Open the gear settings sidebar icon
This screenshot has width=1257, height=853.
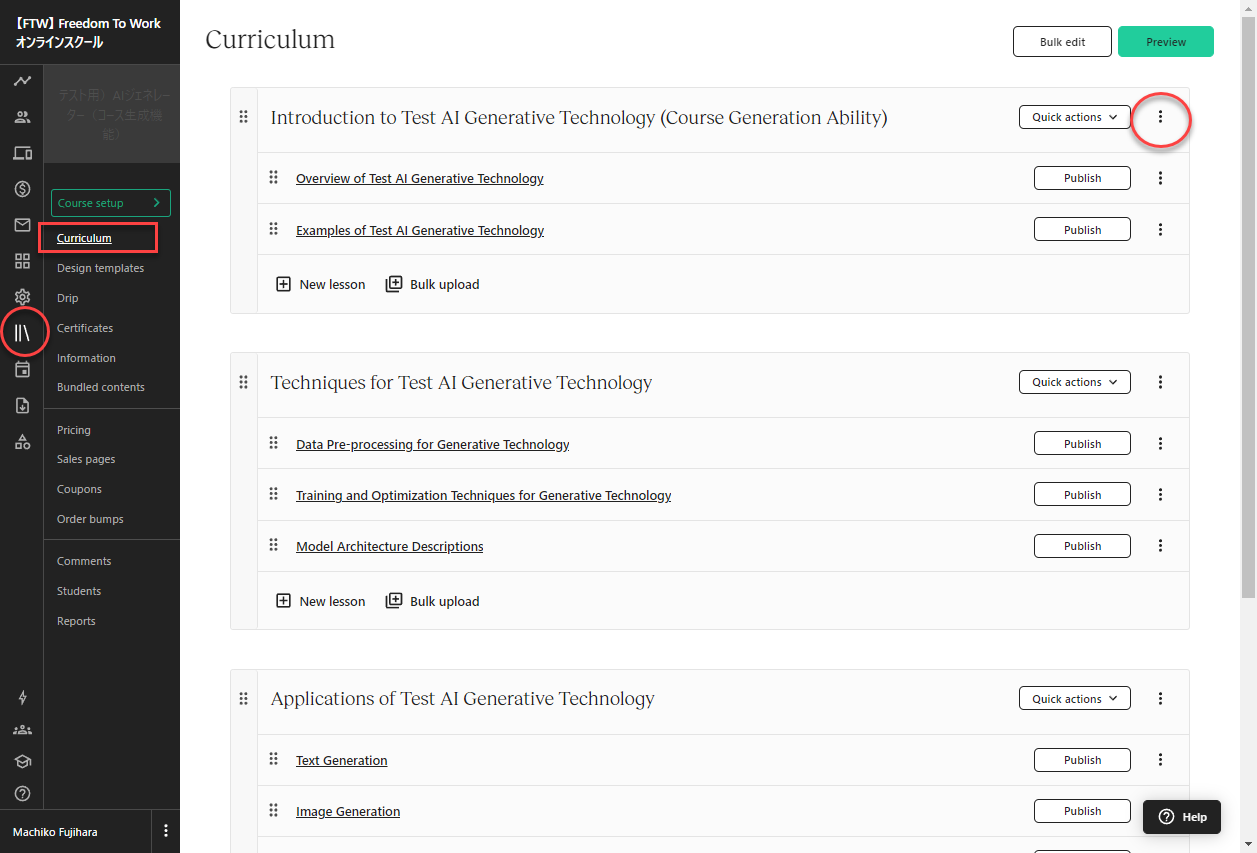[x=22, y=297]
